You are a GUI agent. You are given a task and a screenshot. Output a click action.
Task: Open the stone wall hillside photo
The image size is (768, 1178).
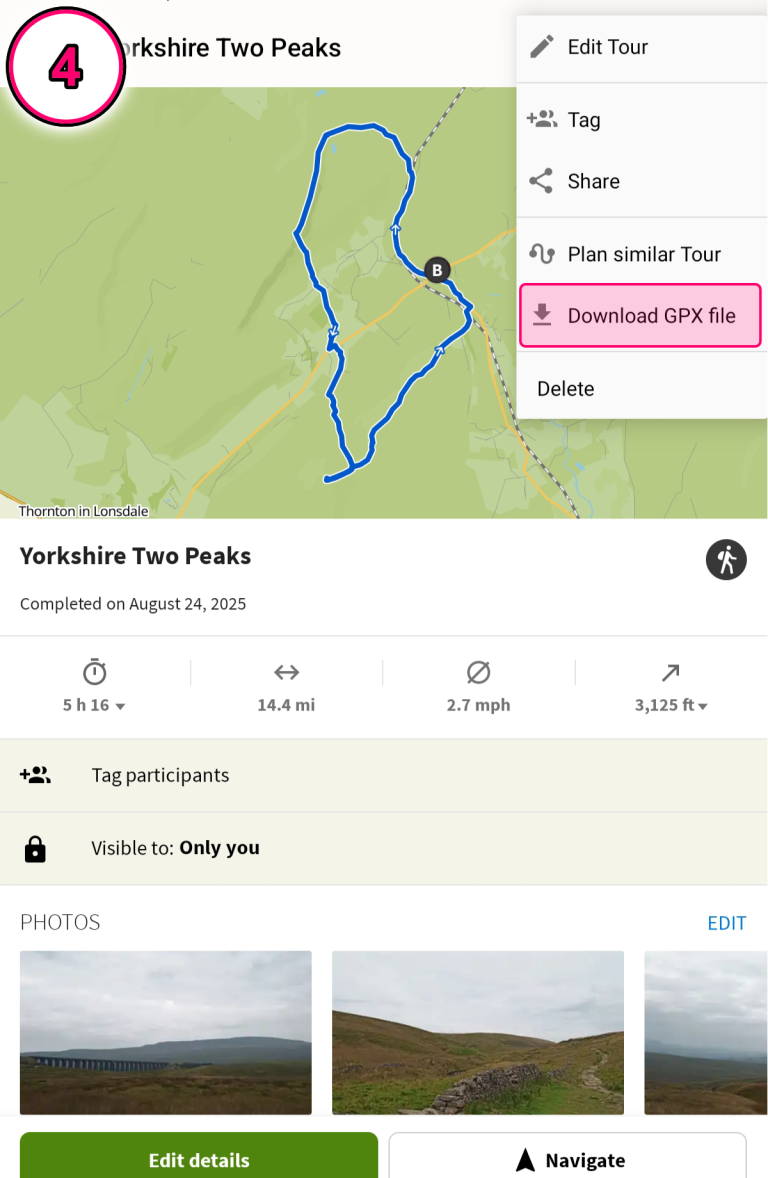pos(478,1032)
